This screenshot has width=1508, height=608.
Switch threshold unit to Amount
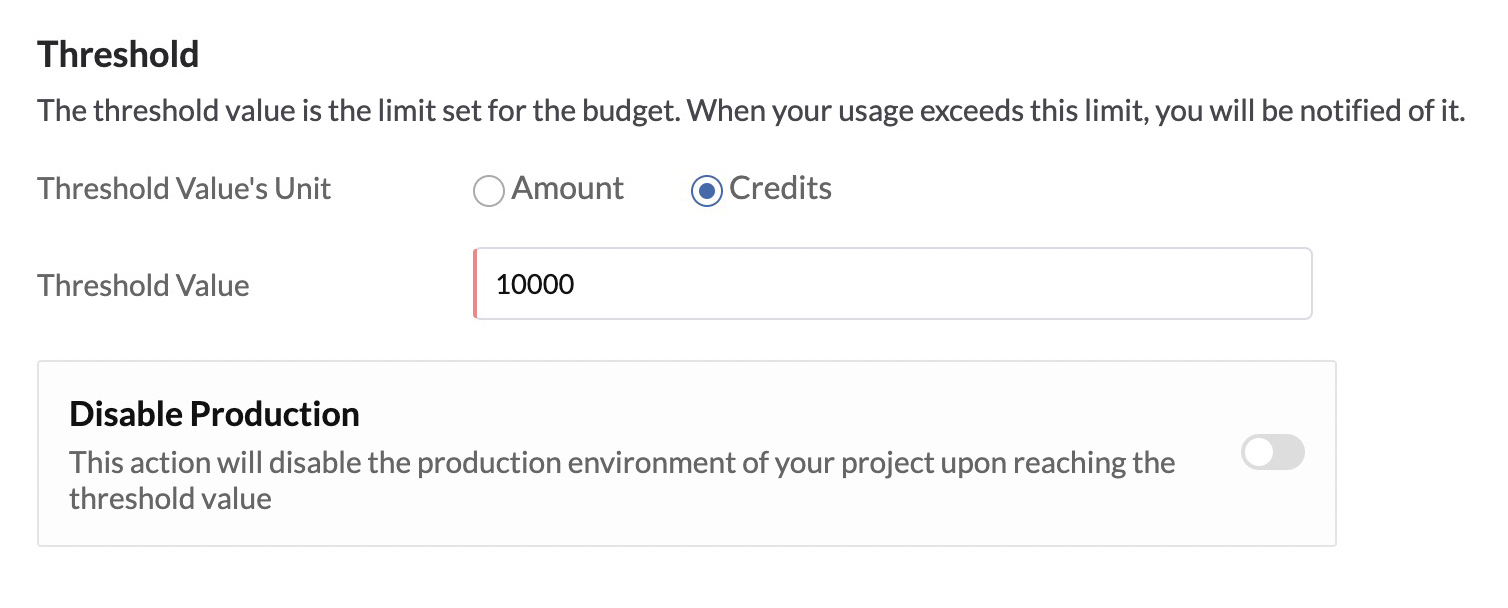(489, 190)
